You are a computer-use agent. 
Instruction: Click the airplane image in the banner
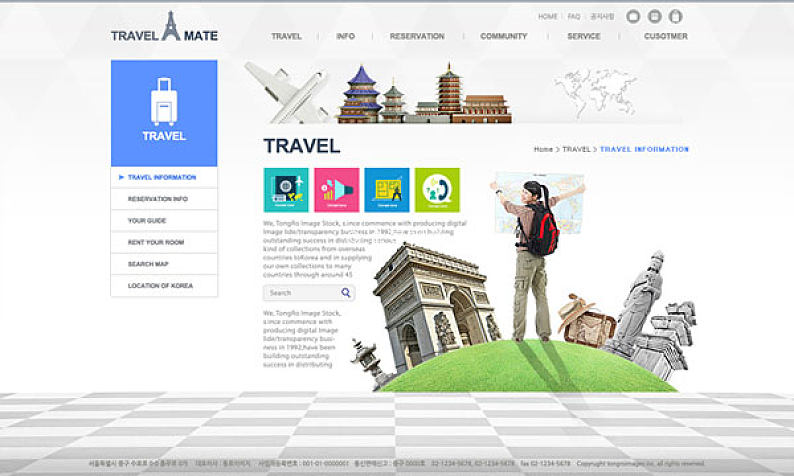288,93
